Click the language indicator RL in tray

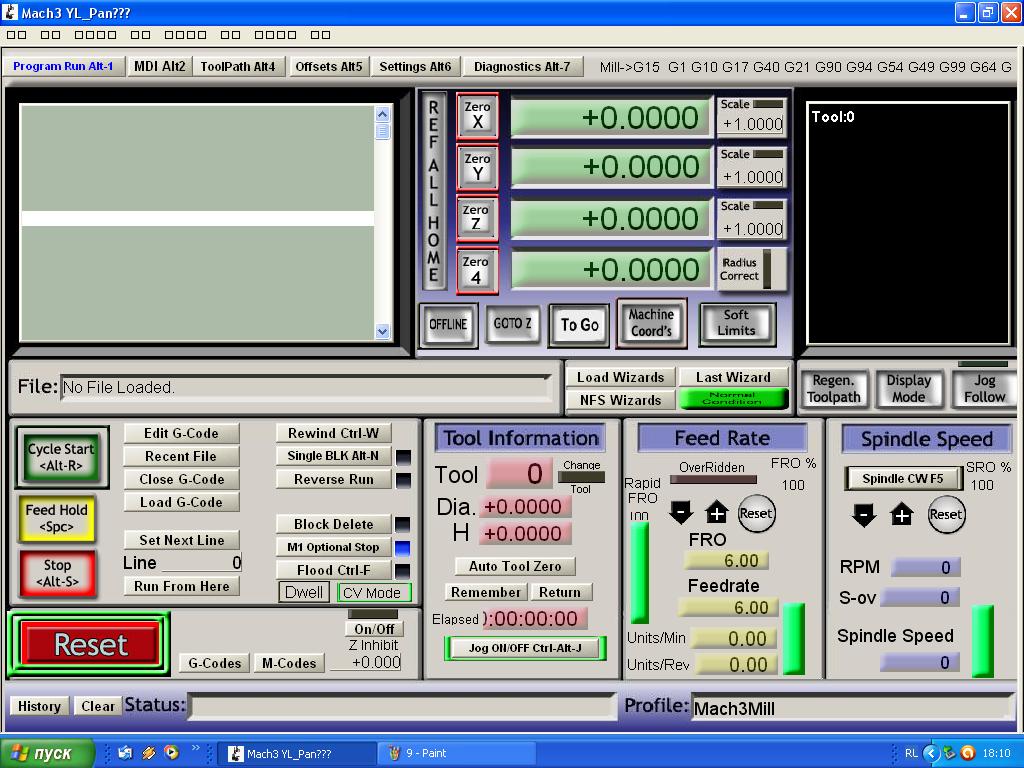coord(911,753)
